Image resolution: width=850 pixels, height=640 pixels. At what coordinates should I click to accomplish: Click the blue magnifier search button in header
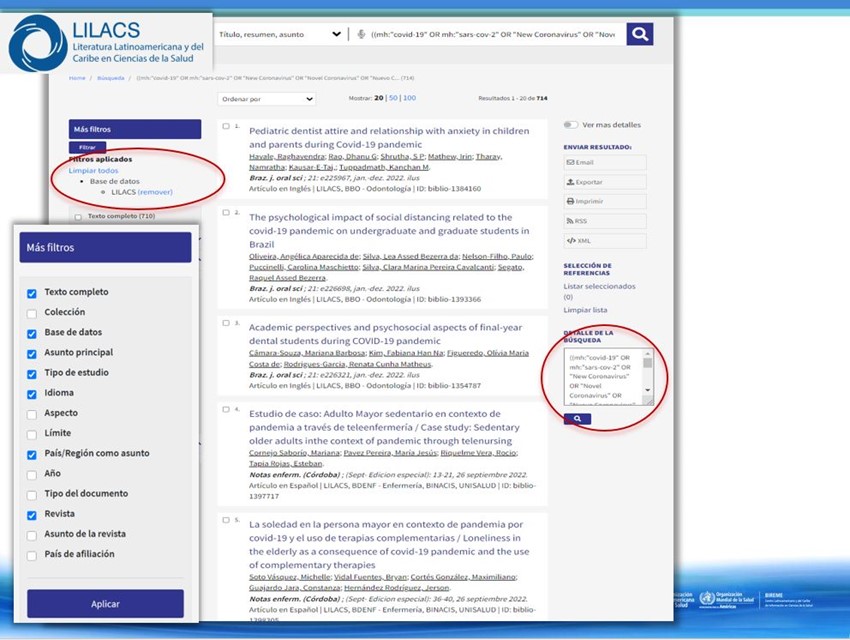(x=640, y=34)
